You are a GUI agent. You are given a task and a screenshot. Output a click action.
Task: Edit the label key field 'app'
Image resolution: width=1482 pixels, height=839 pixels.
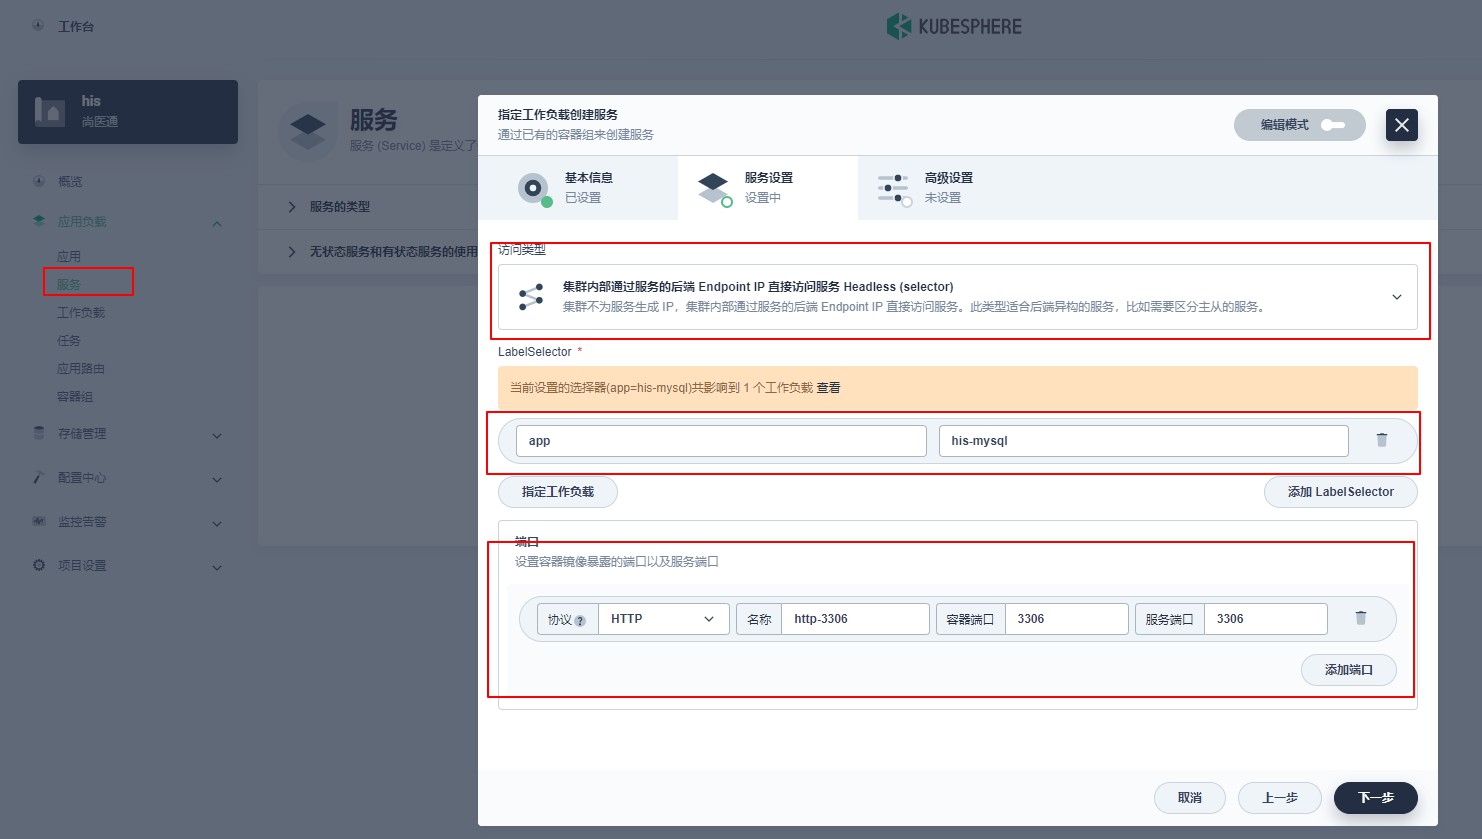(721, 441)
